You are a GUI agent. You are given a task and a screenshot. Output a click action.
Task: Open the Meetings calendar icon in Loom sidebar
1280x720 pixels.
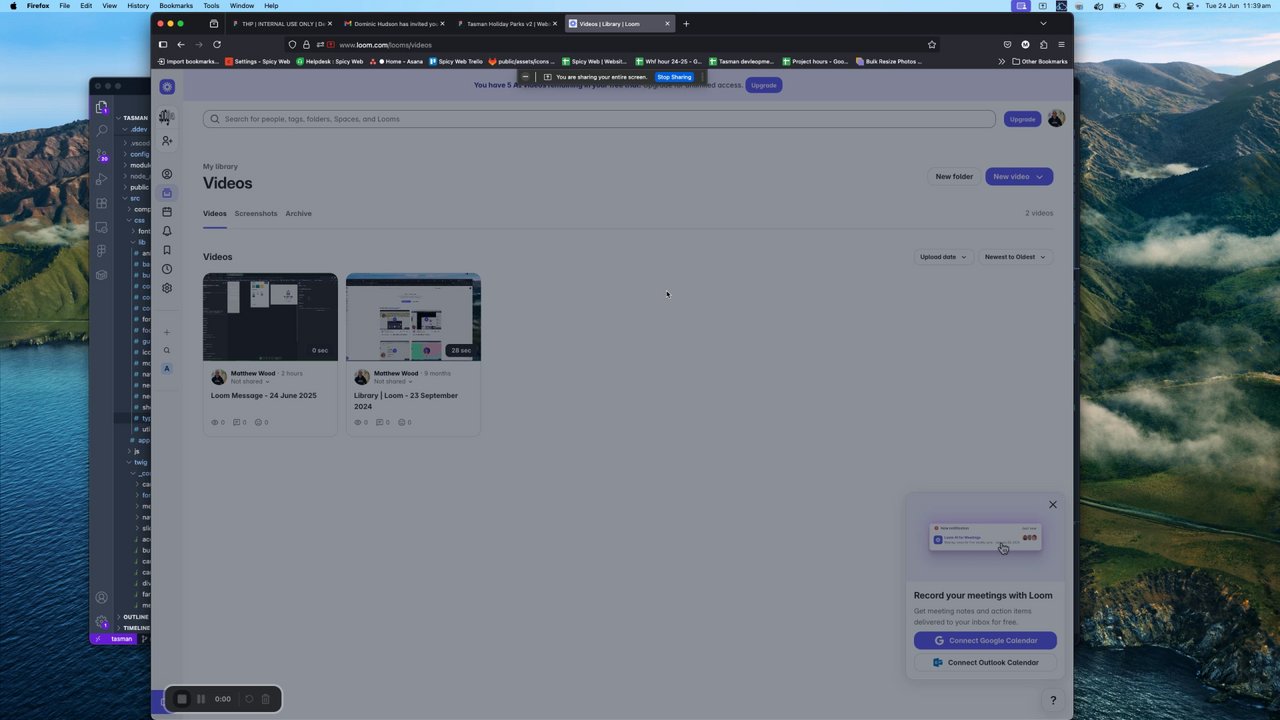click(167, 212)
